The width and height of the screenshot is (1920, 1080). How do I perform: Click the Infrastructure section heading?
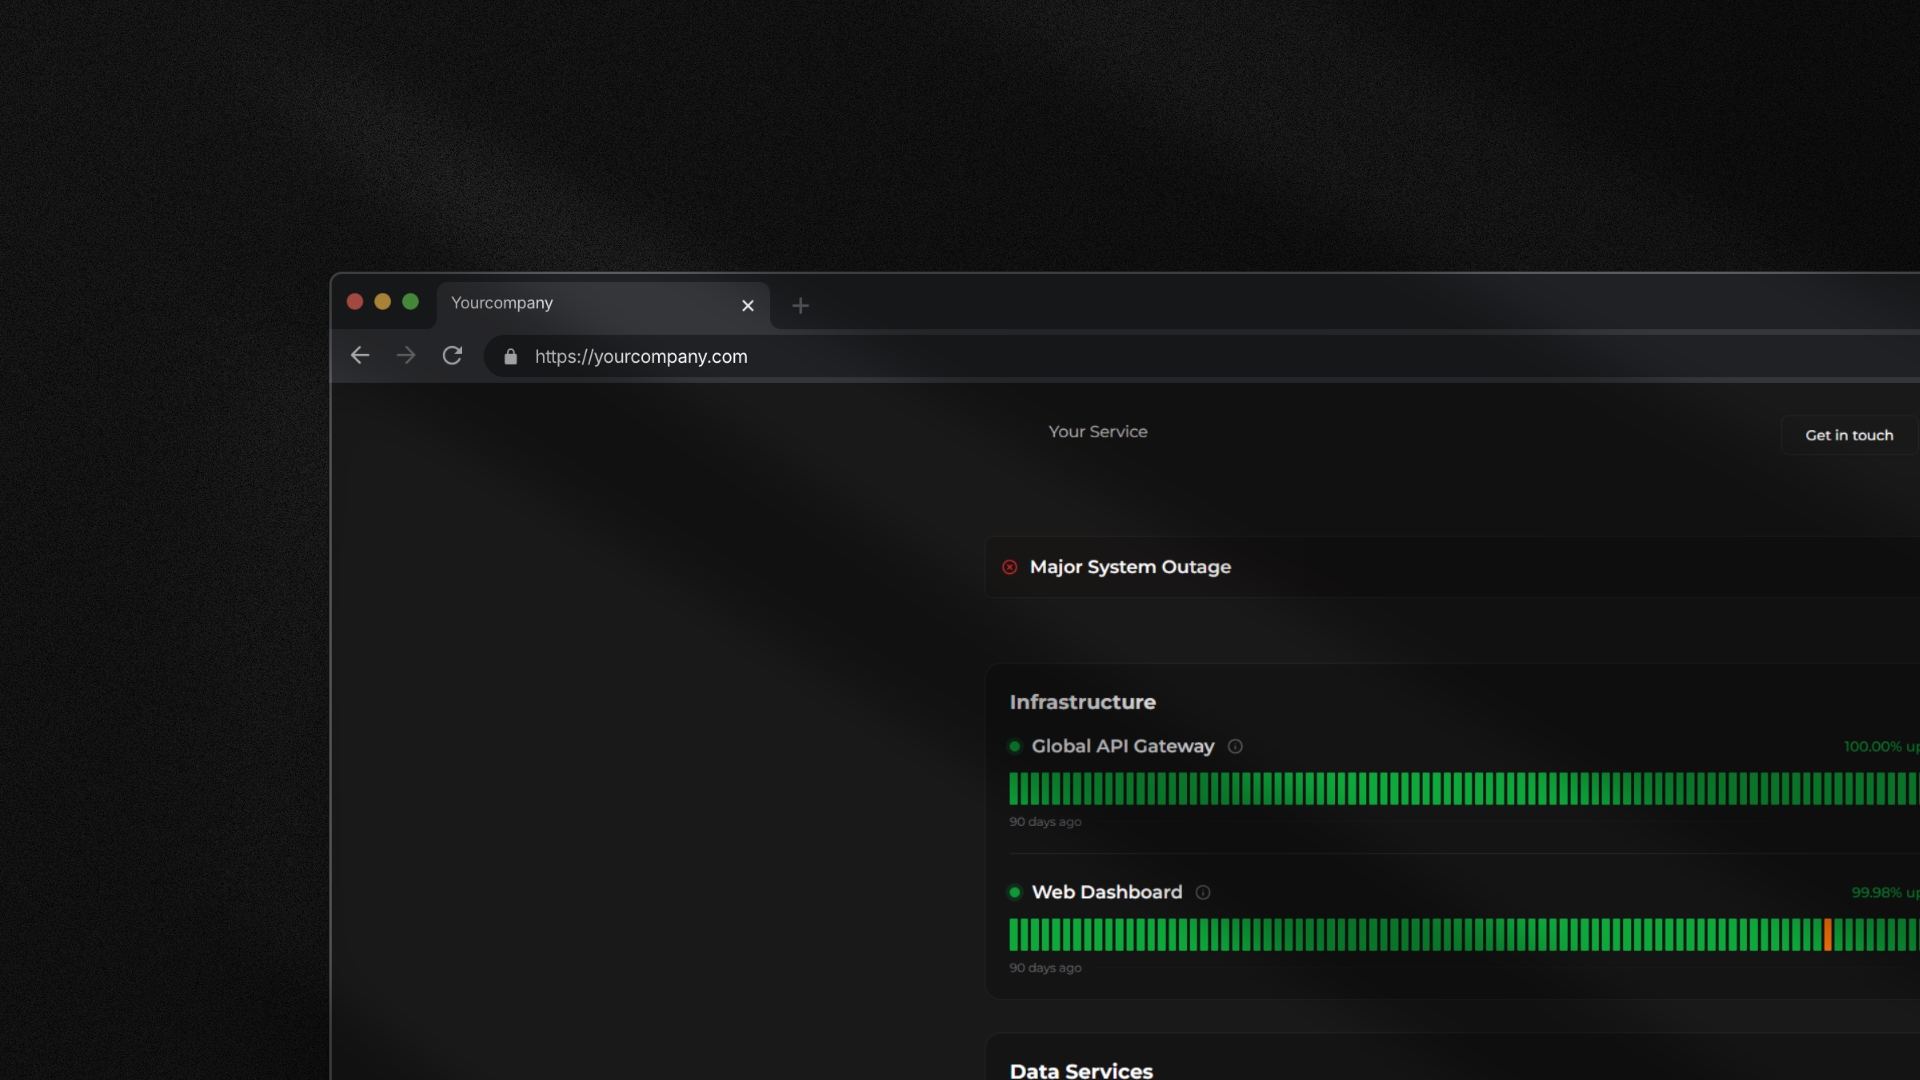1083,702
